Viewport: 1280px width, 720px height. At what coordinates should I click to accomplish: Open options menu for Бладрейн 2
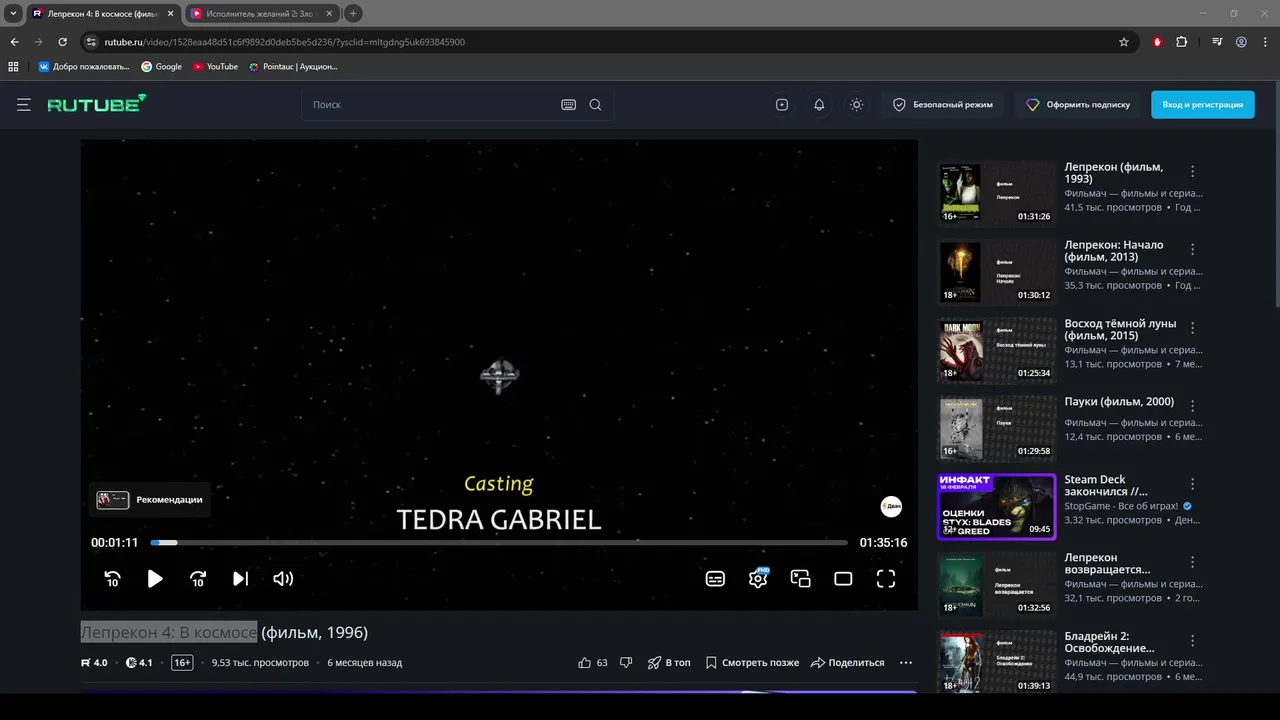[1192, 640]
